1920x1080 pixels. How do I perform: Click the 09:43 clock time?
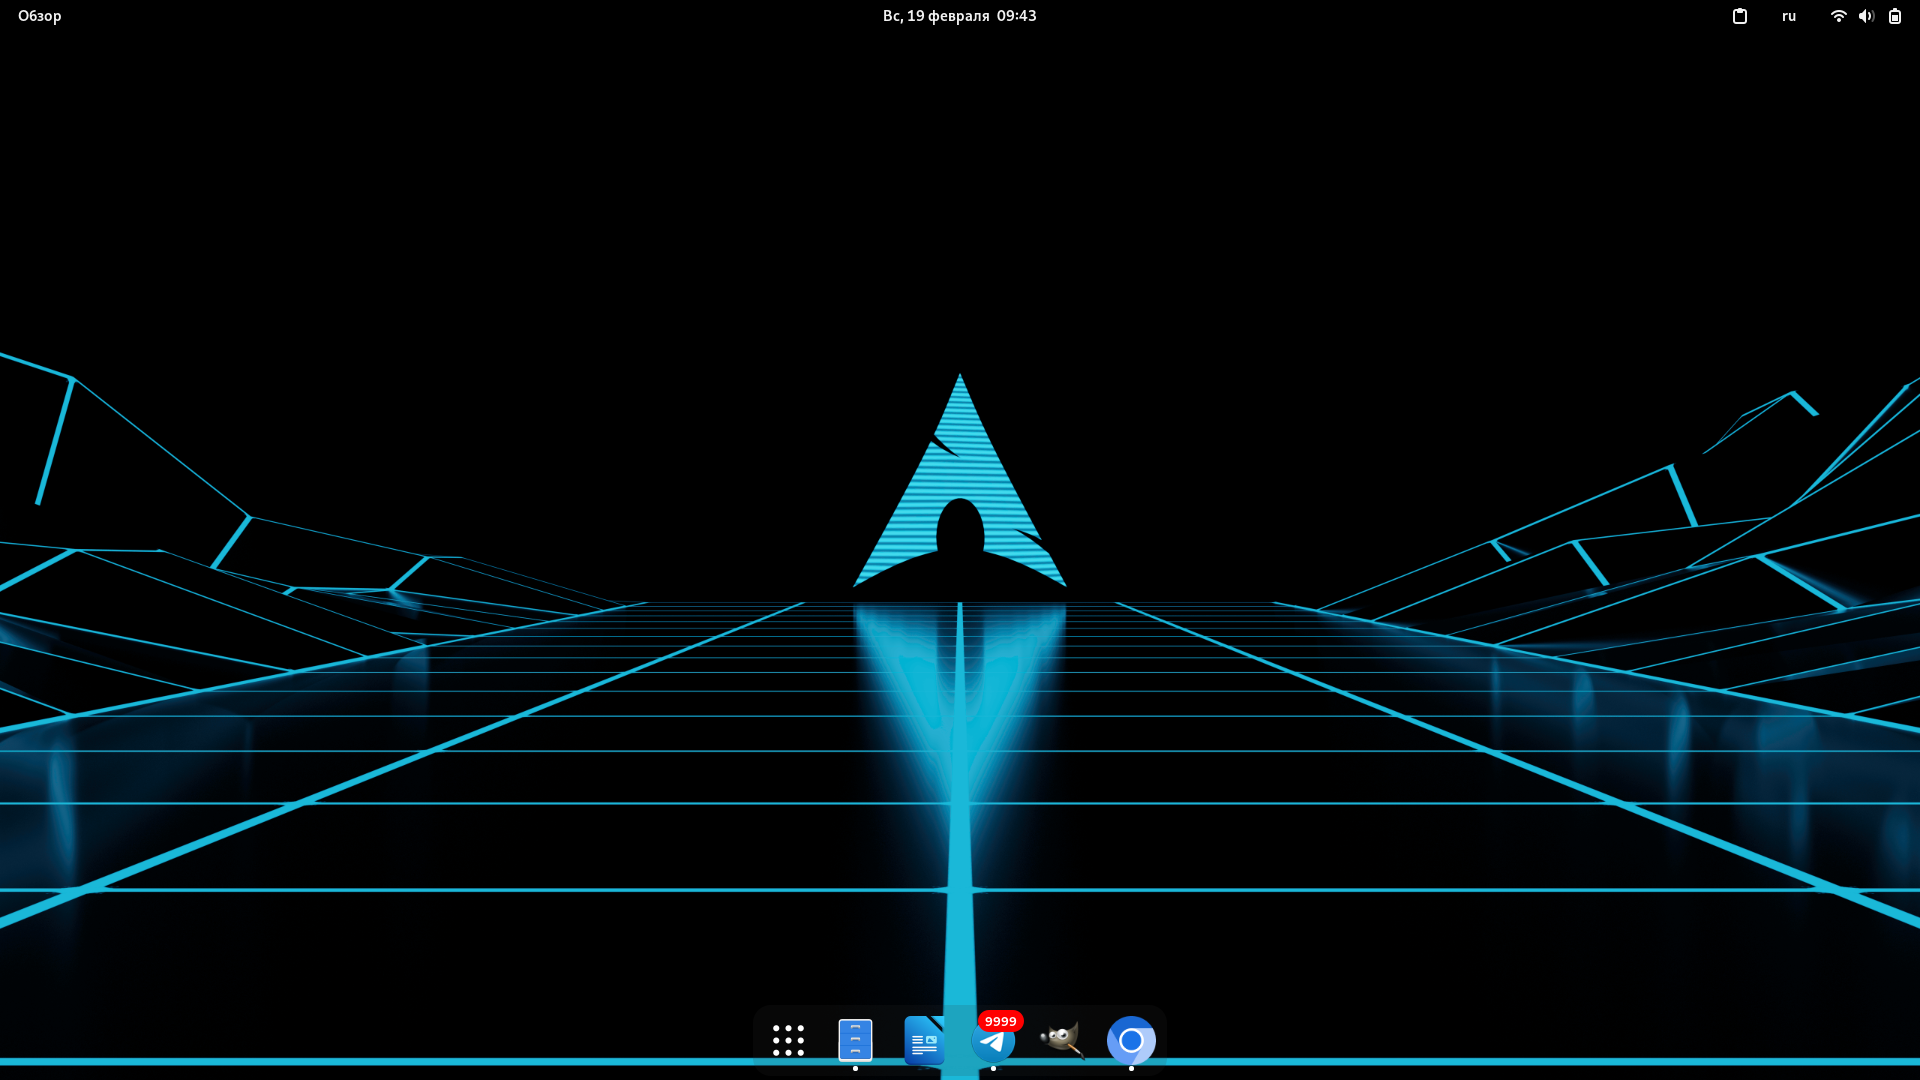pos(1016,16)
